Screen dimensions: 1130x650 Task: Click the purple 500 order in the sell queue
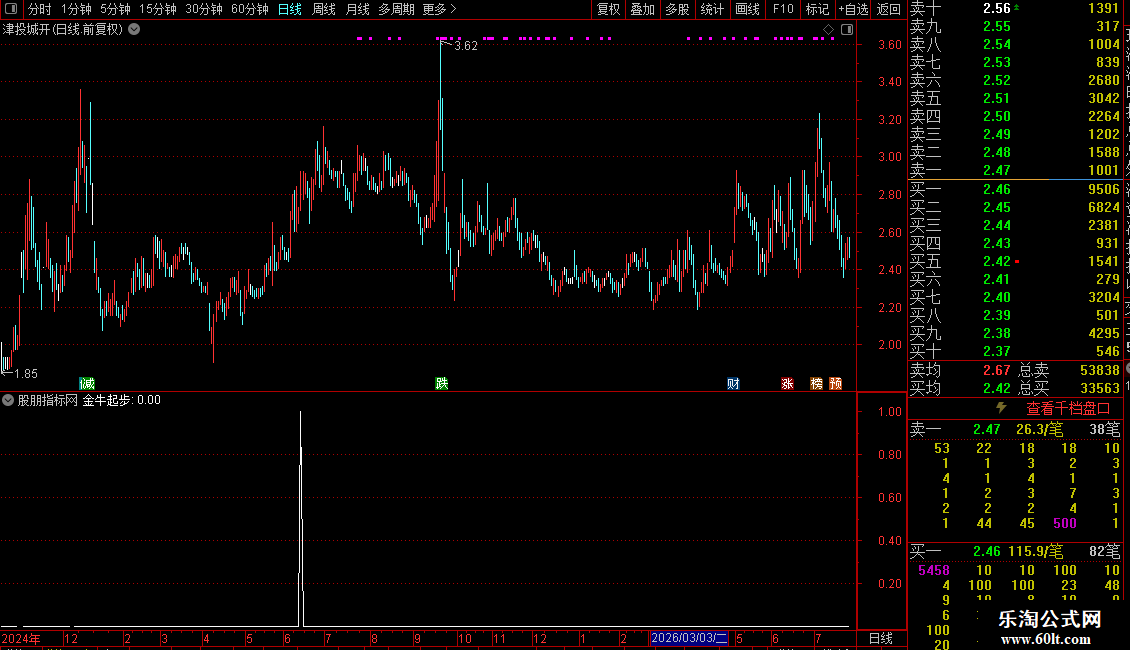[x=1065, y=523]
